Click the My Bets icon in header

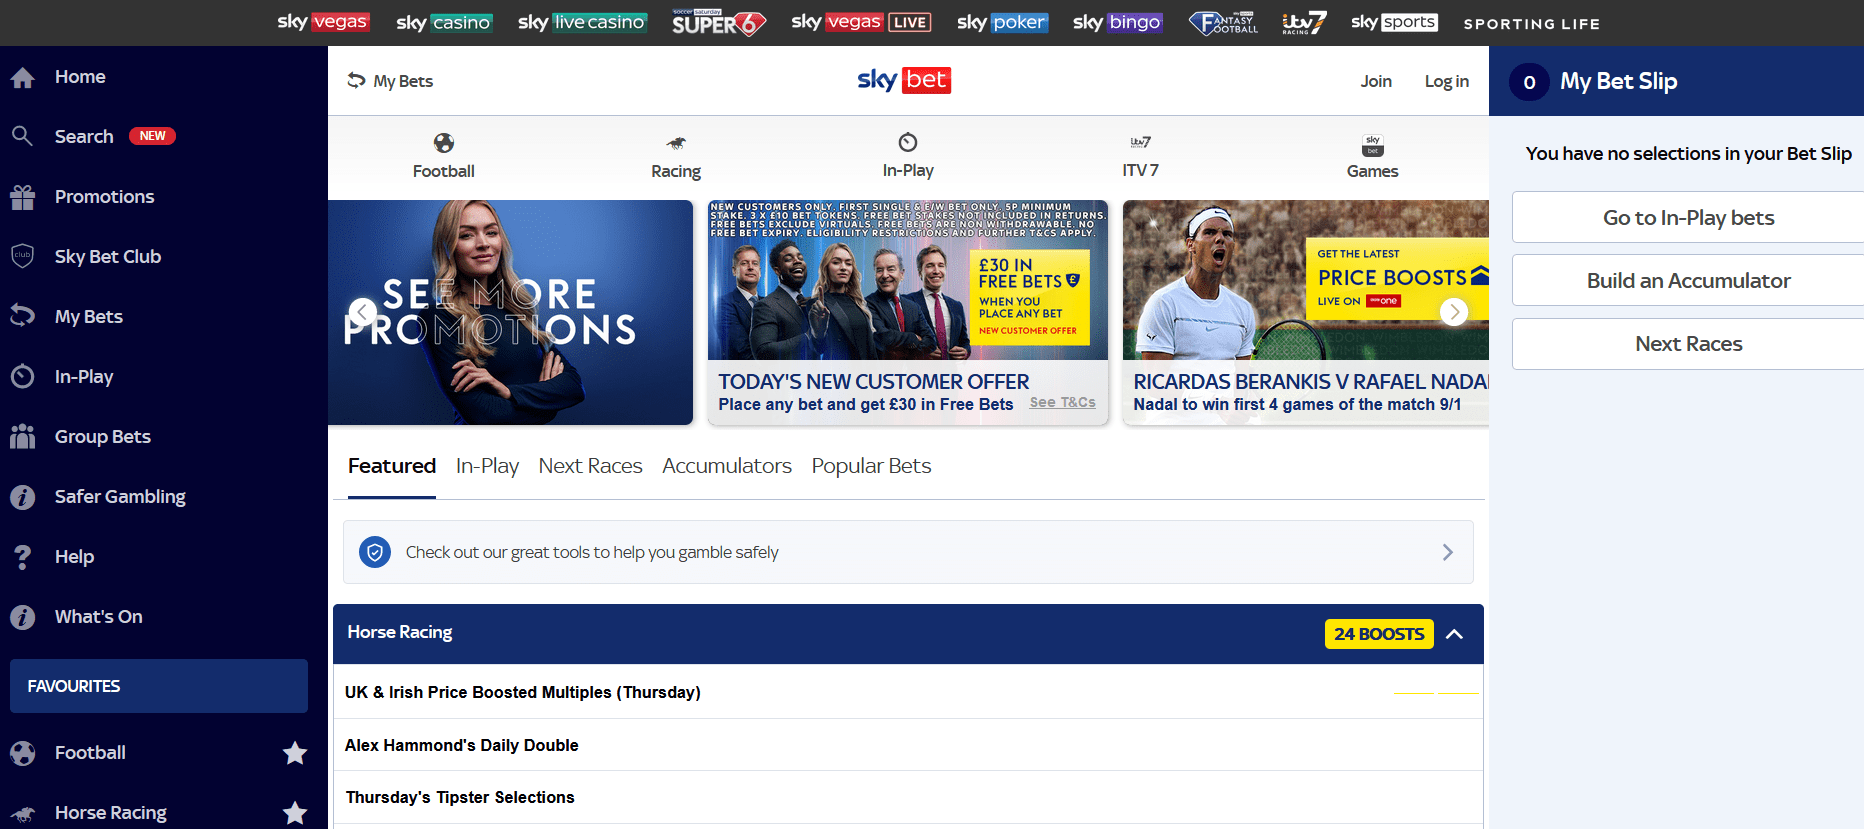click(x=356, y=80)
